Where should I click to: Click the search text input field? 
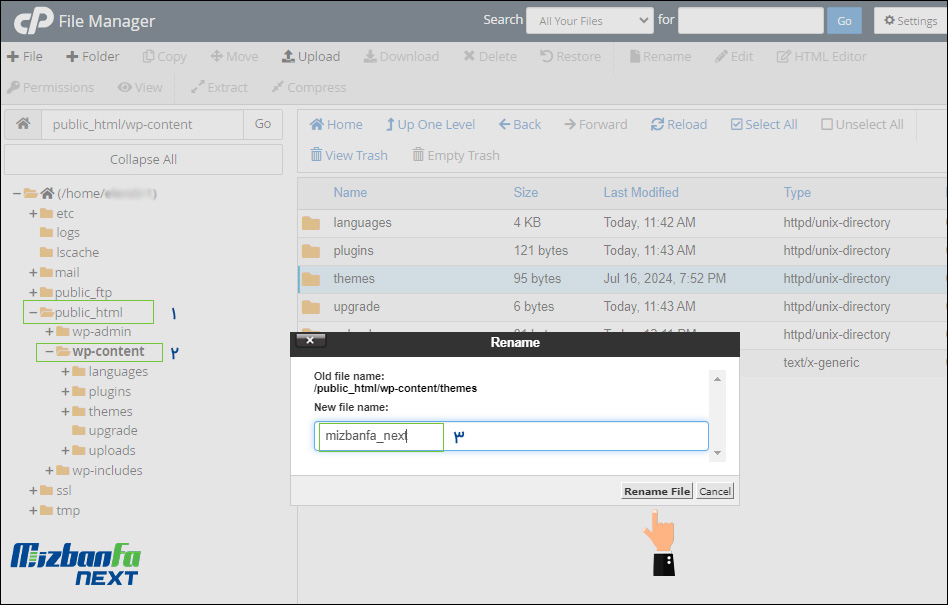coord(750,21)
